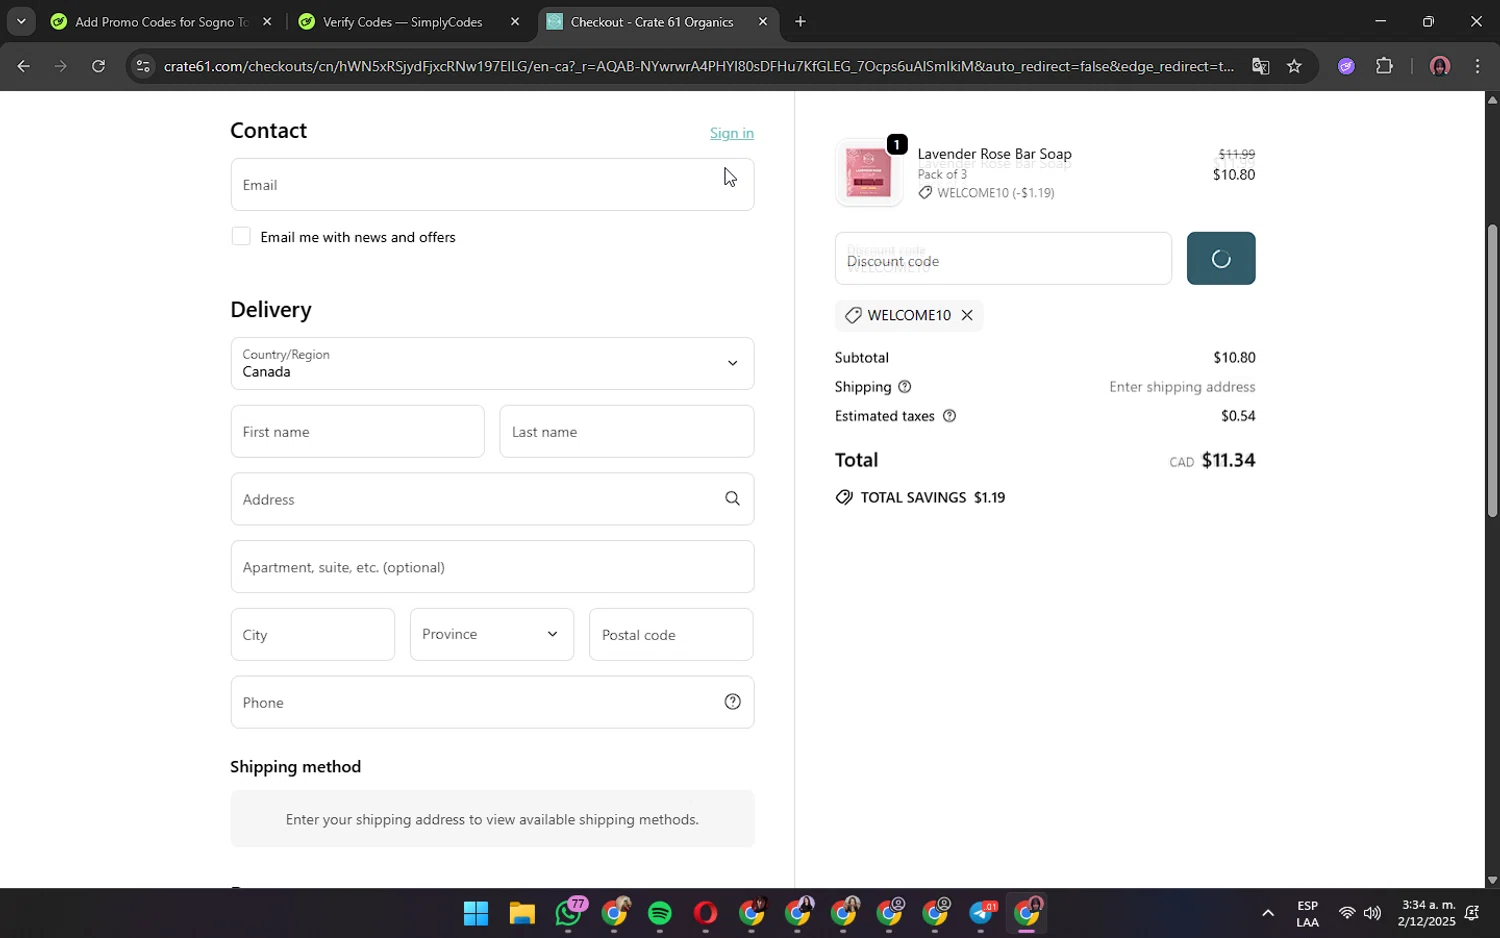
Task: Click the Lavender Rose Bar Soap thumbnail
Action: click(869, 172)
